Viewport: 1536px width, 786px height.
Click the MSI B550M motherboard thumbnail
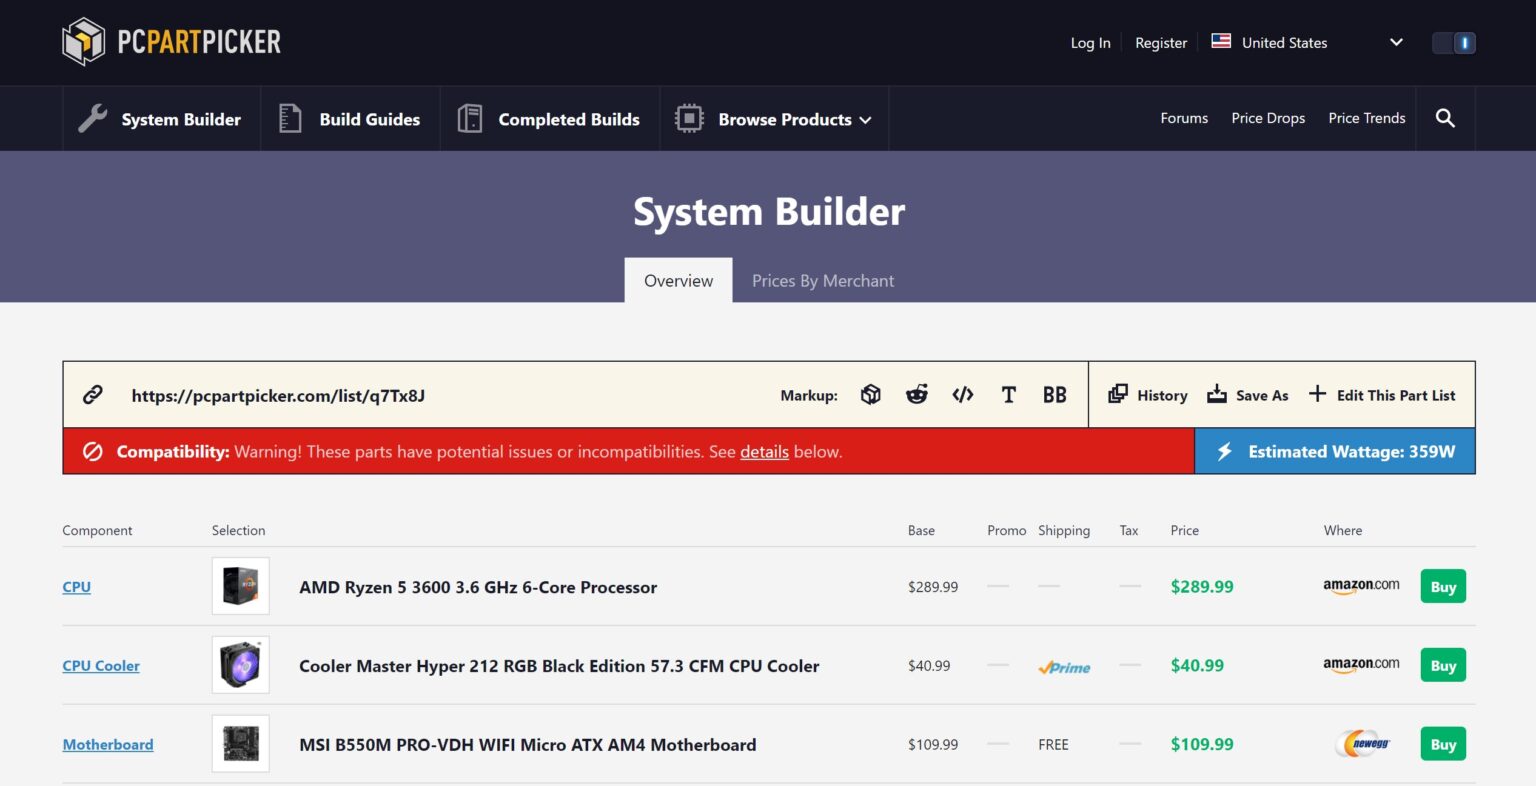[241, 744]
